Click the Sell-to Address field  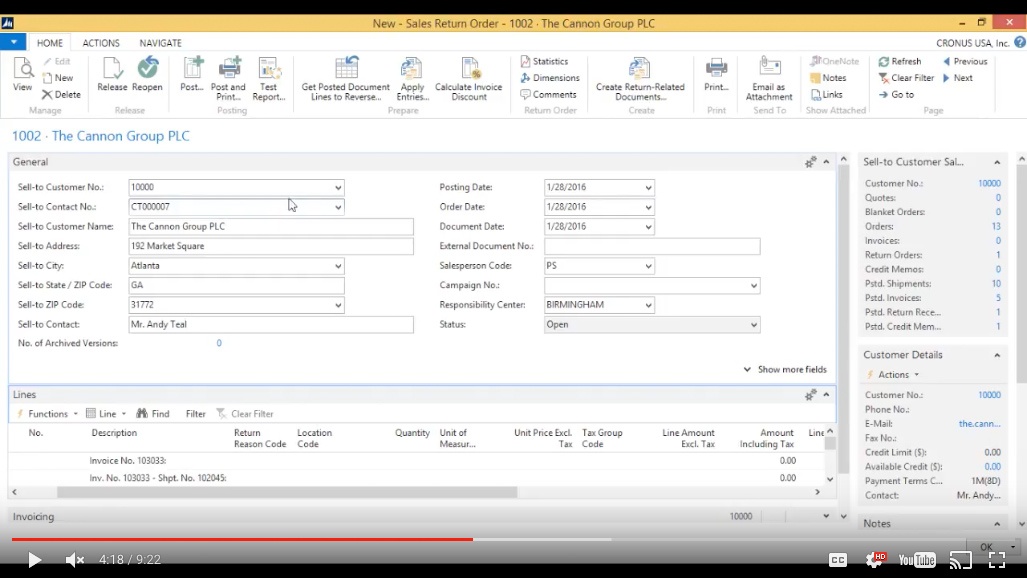(x=271, y=246)
